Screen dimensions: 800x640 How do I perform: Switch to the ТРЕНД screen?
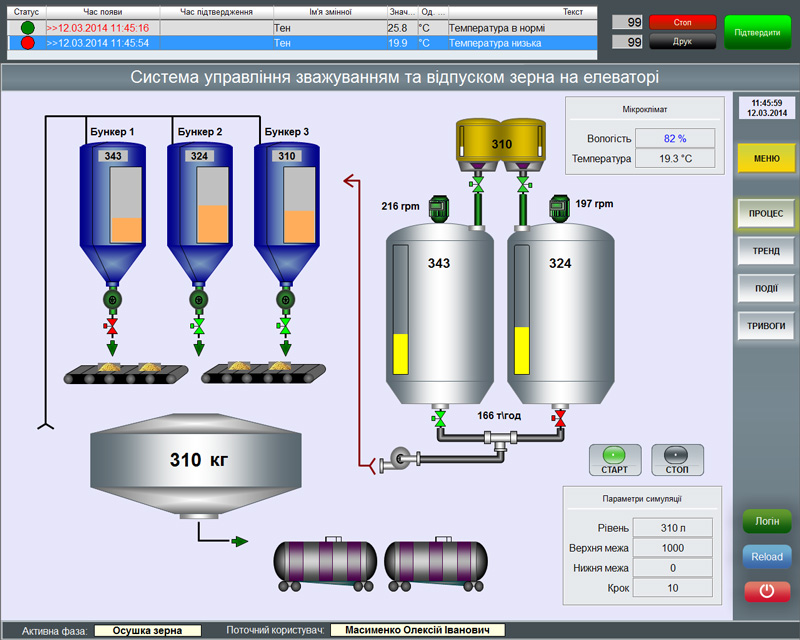pos(766,251)
